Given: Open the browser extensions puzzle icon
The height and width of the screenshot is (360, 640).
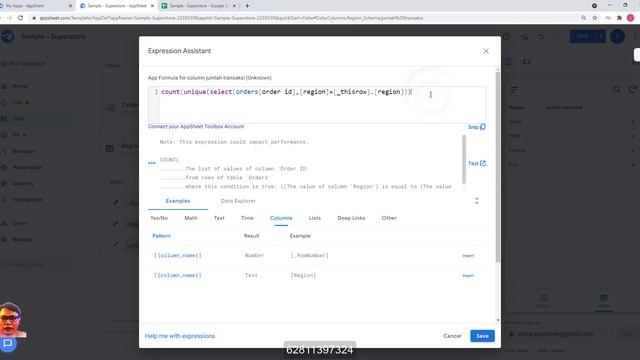Looking at the screenshot, I should coord(619,18).
